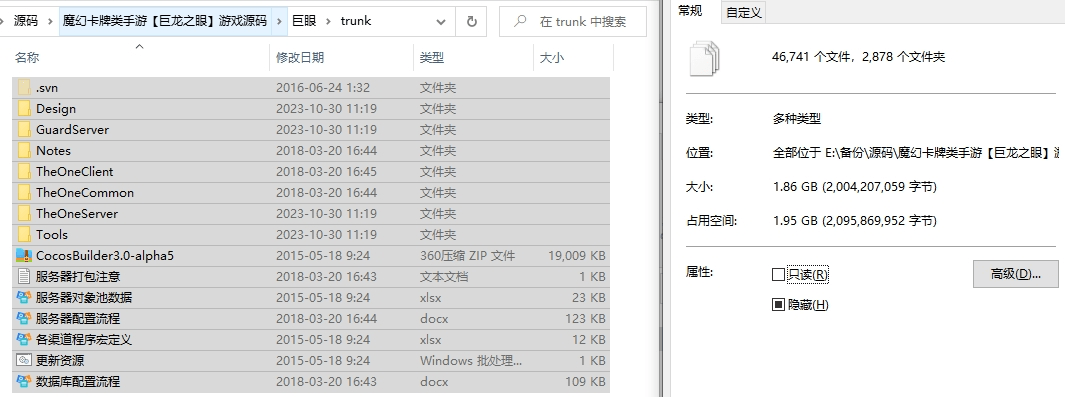This screenshot has width=1065, height=397.
Task: Click the 各渠道程序宏定义 xlsx file icon
Action: click(x=24, y=340)
